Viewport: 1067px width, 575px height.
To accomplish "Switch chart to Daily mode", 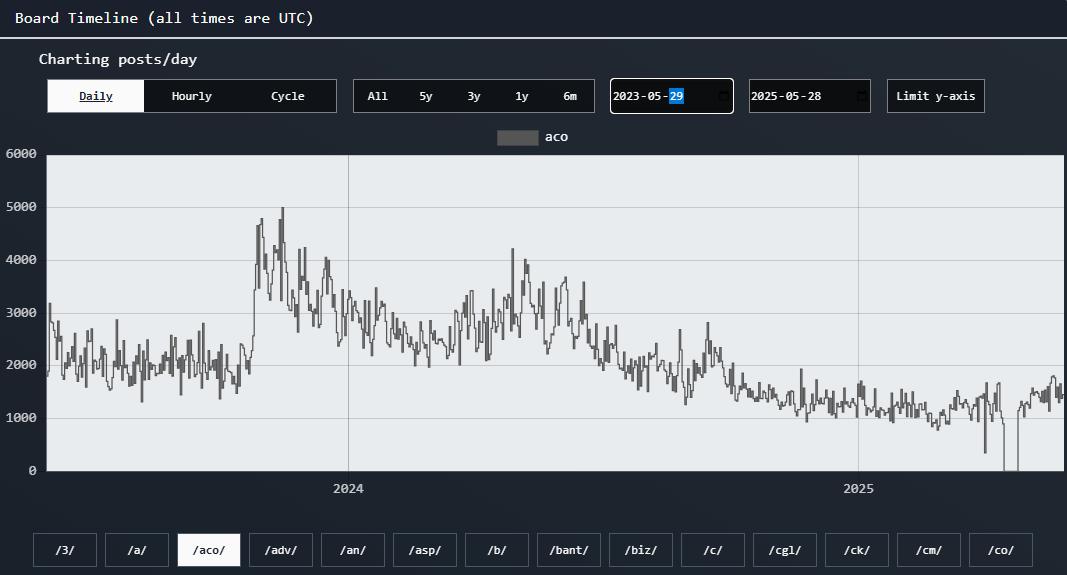I will 96,96.
